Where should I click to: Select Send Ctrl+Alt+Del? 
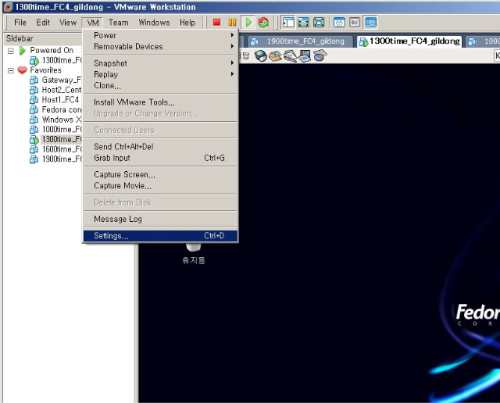[x=160, y=147]
